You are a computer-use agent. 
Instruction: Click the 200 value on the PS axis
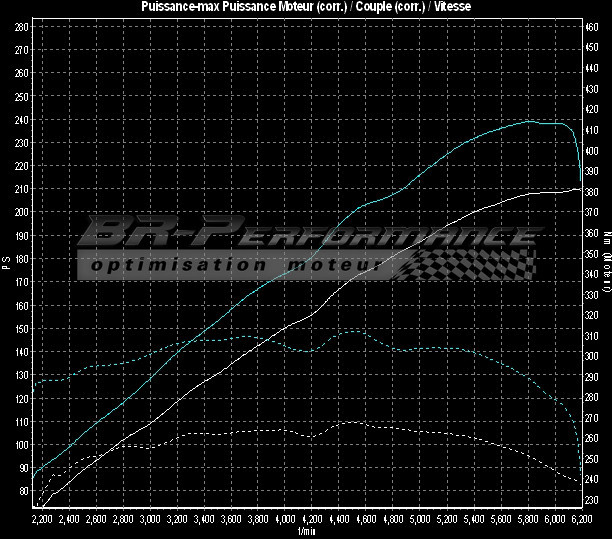point(22,212)
